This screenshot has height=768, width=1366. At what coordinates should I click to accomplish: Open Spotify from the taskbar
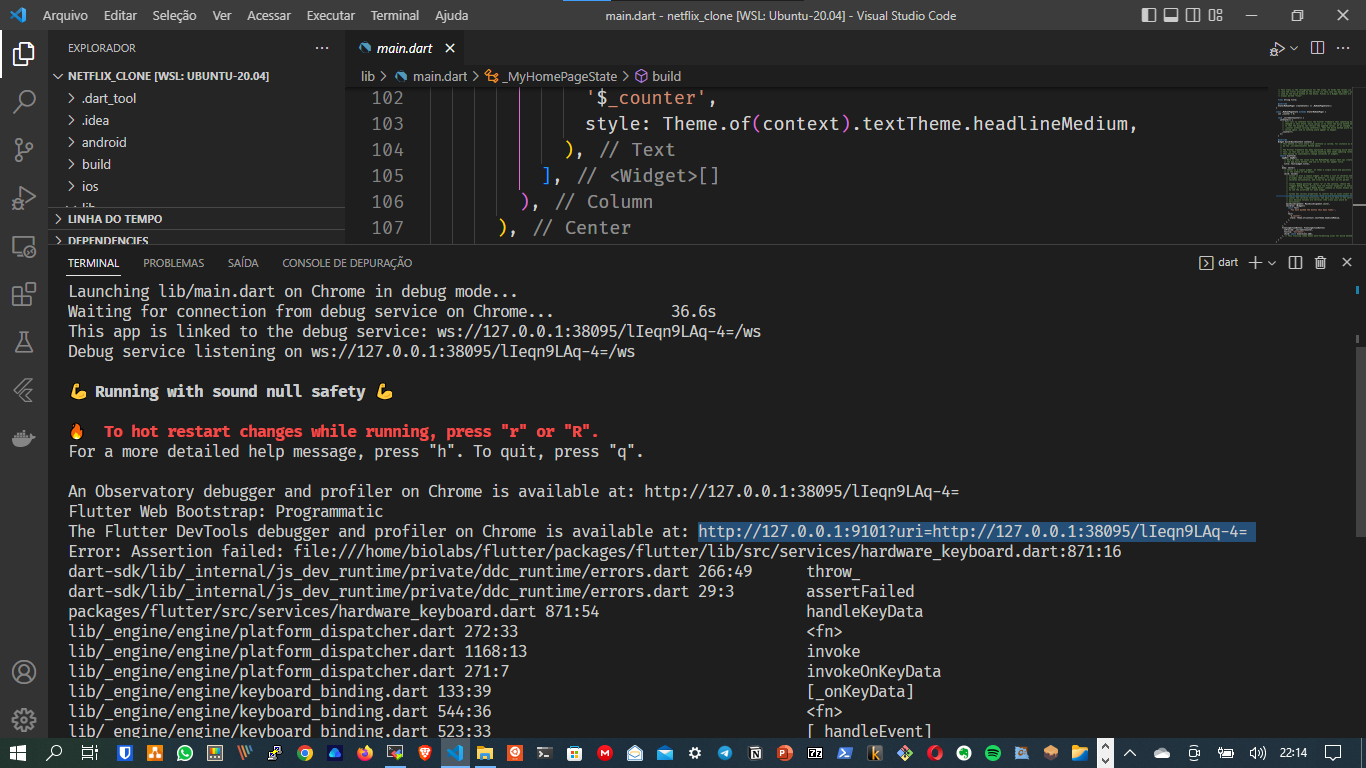click(993, 752)
